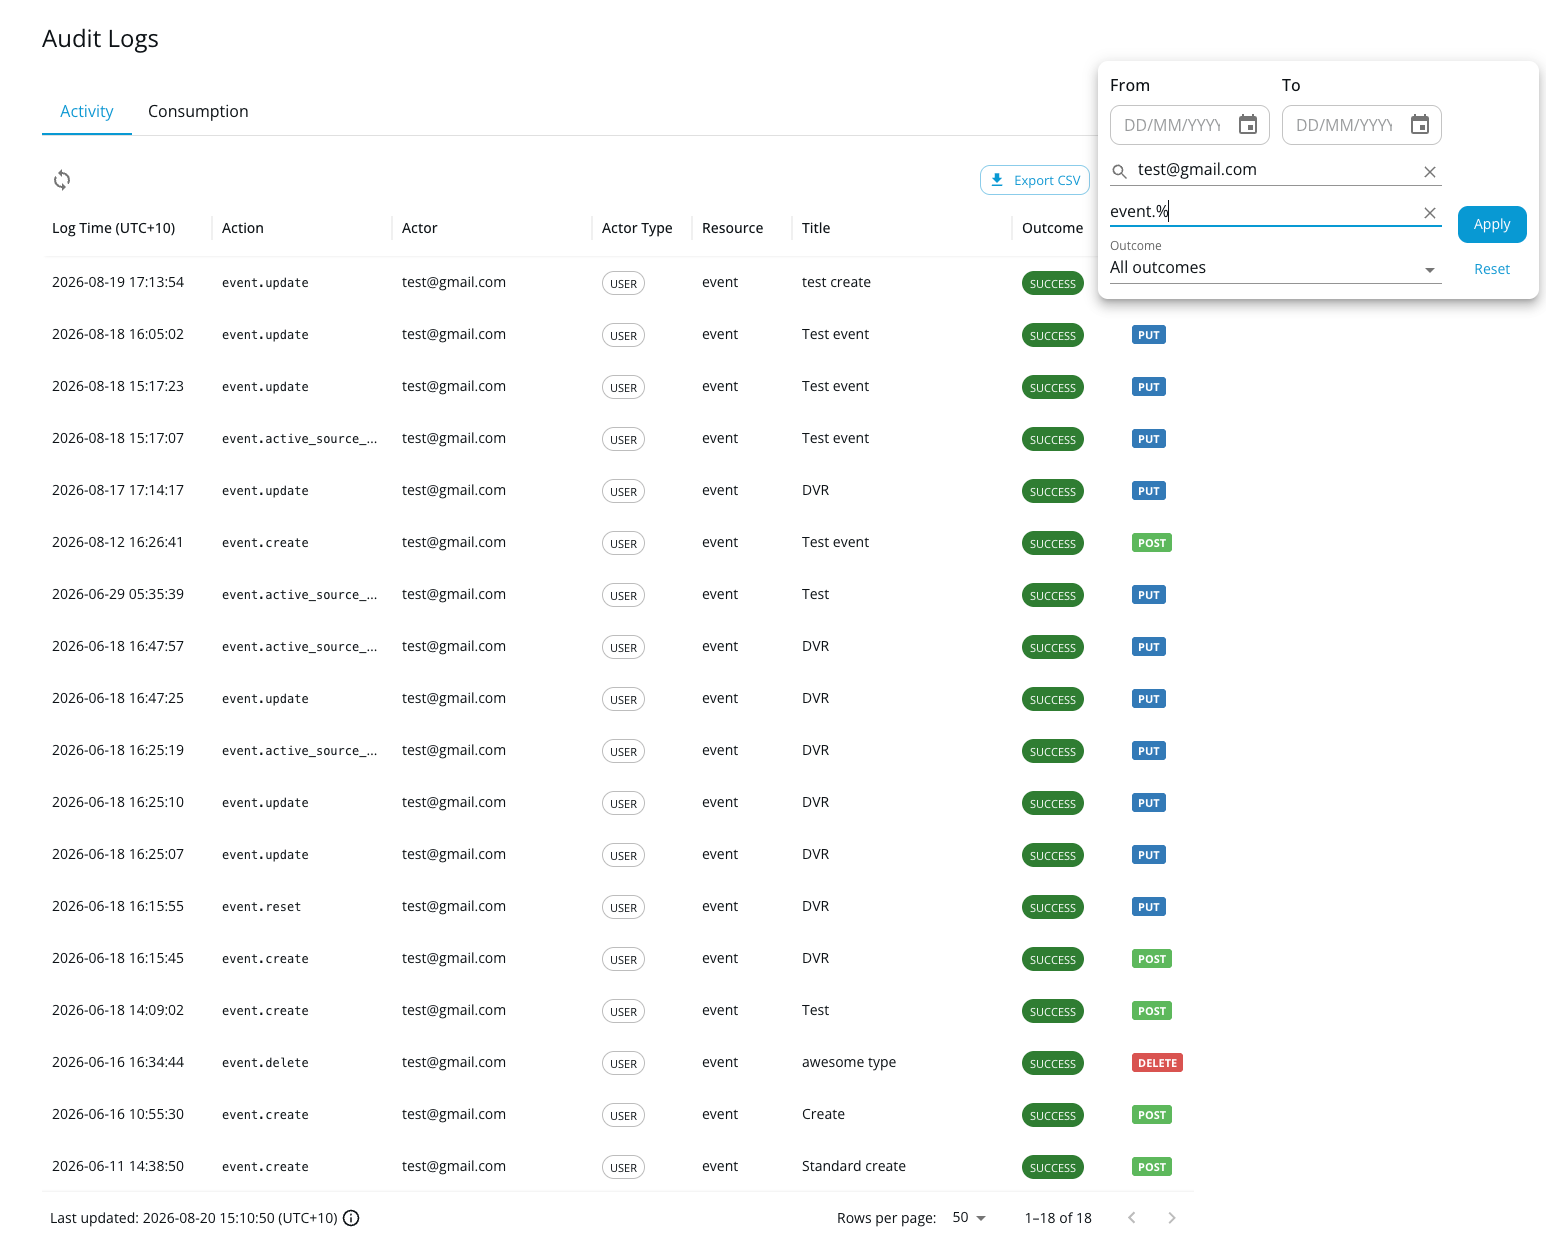Click the Last updated info icon
The image size is (1546, 1259).
point(351,1218)
